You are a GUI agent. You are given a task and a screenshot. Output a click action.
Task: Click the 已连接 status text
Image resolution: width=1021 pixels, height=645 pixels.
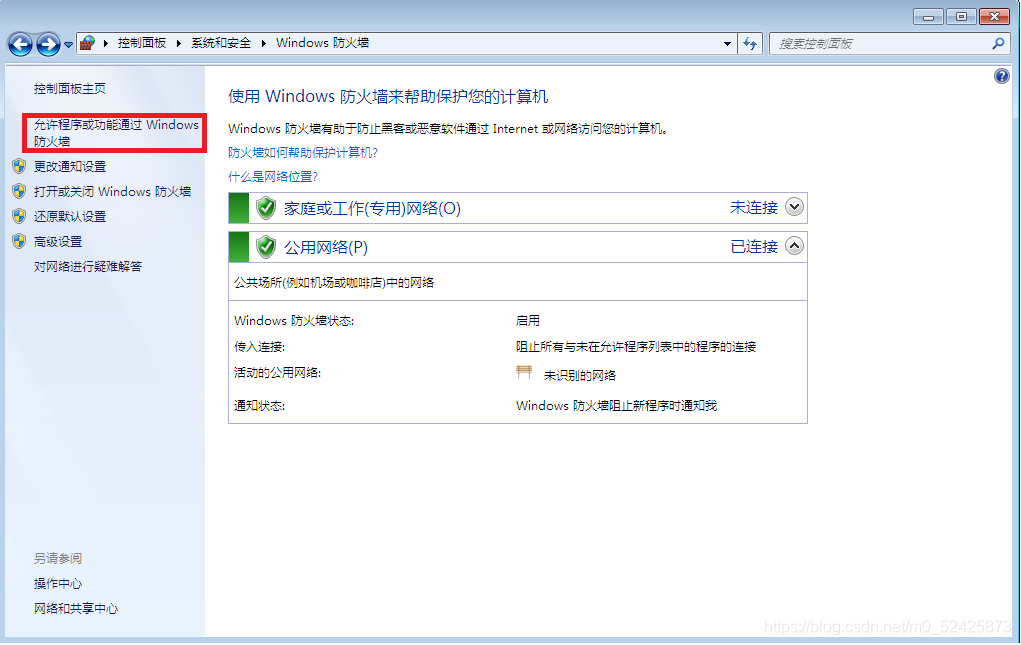click(x=754, y=247)
